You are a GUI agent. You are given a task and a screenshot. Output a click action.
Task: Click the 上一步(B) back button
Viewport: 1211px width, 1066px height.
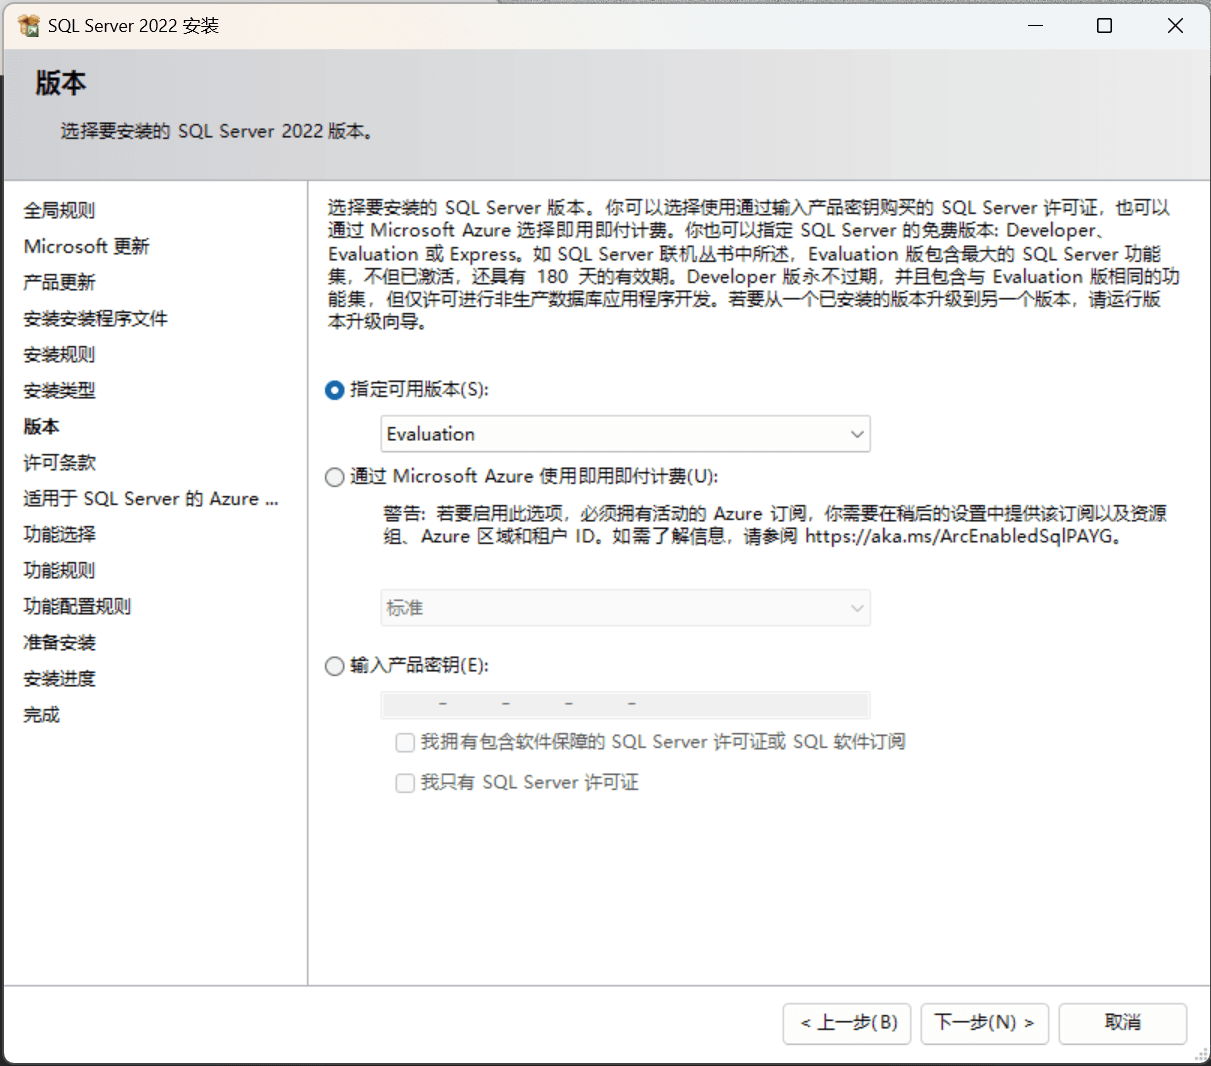click(847, 1023)
